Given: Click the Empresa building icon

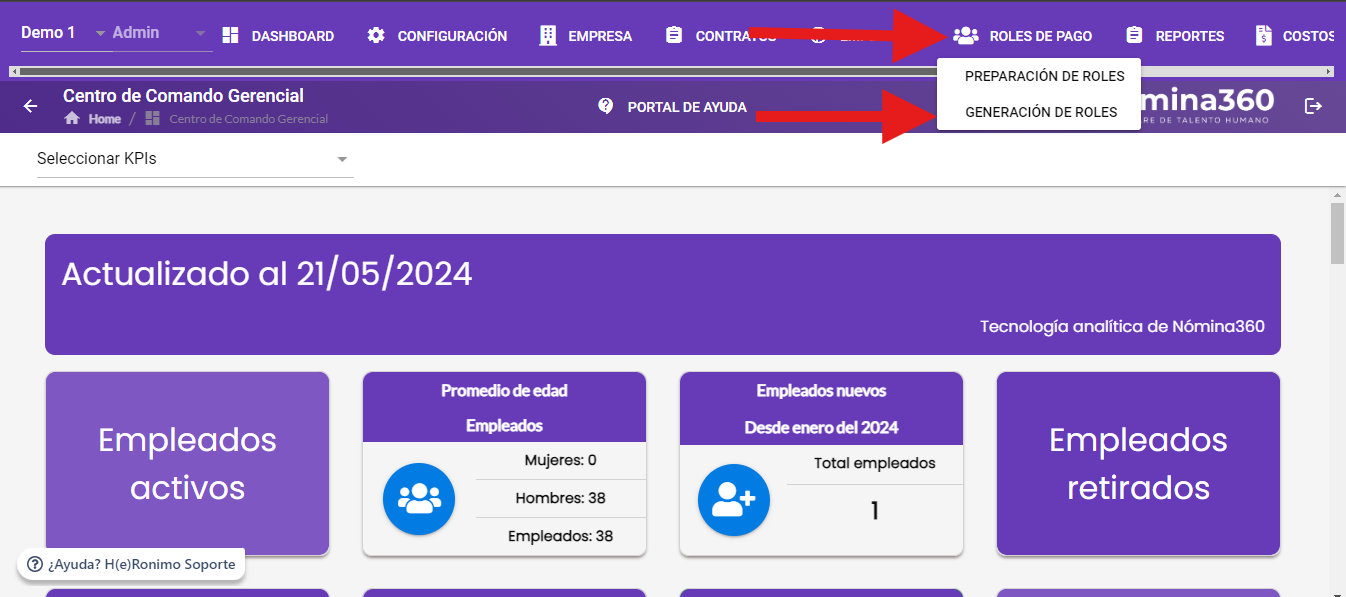Looking at the screenshot, I should coord(547,36).
